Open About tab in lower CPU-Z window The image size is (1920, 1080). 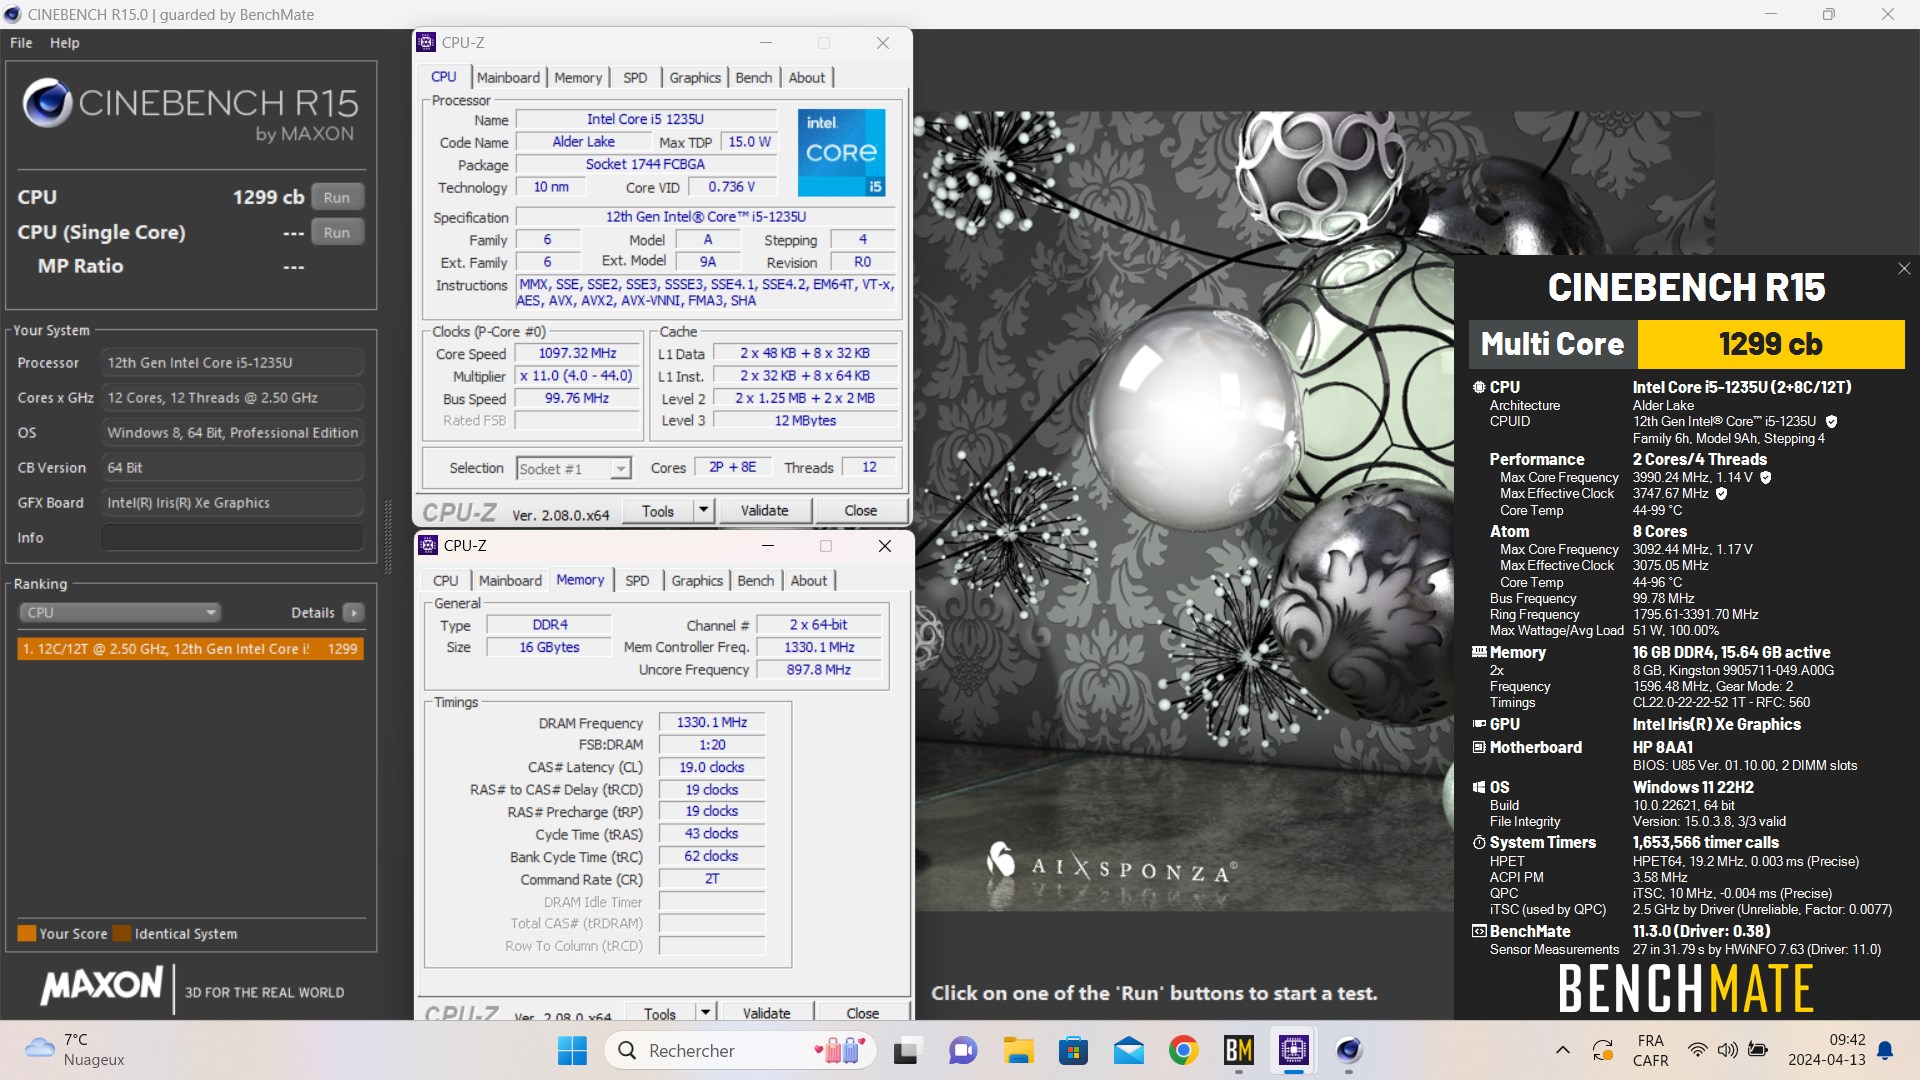pos(809,580)
